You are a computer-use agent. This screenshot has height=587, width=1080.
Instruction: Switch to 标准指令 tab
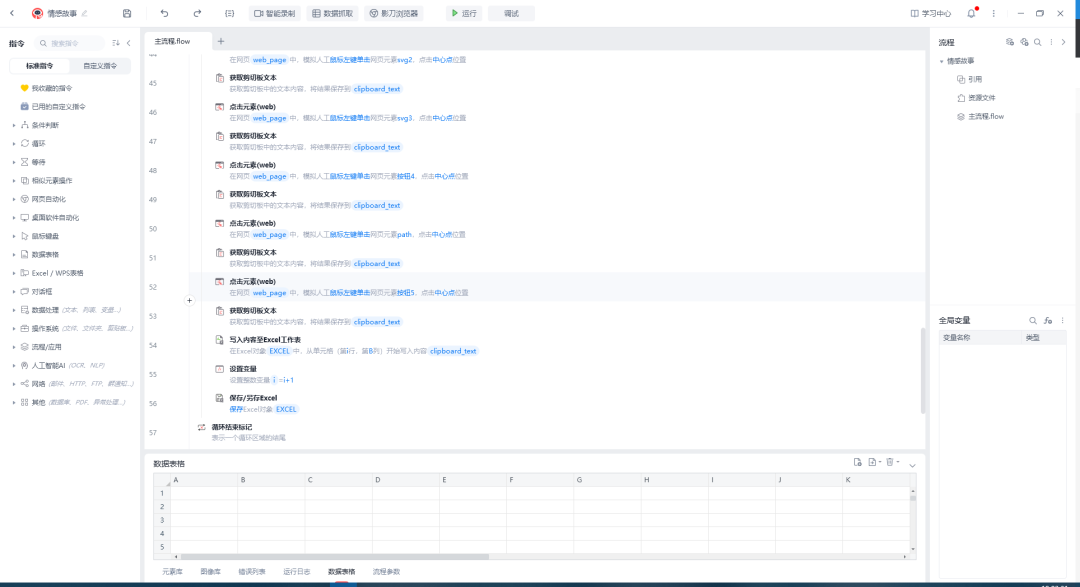tap(39, 66)
